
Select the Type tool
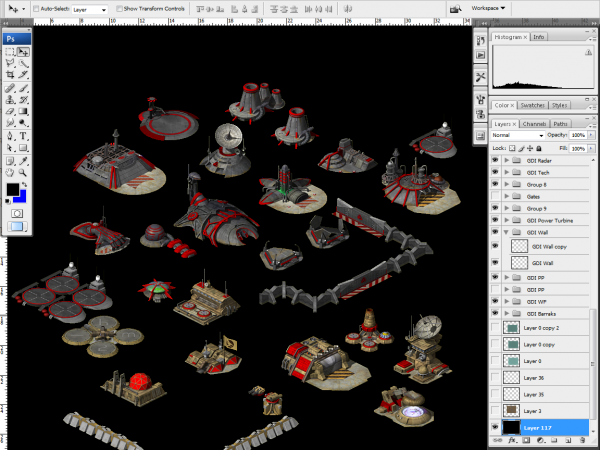pyautogui.click(x=23, y=136)
